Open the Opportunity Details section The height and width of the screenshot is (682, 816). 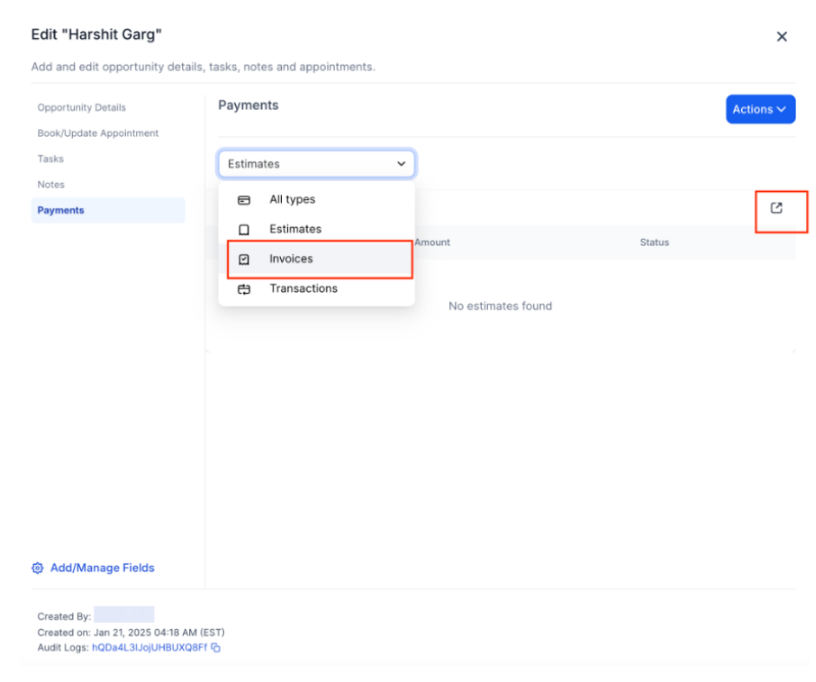click(x=82, y=108)
